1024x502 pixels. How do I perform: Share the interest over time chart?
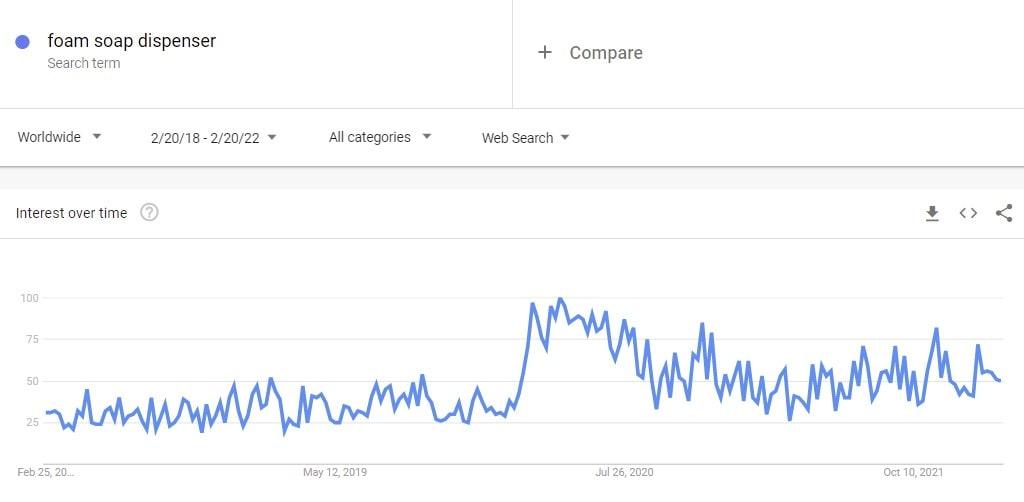point(1004,213)
